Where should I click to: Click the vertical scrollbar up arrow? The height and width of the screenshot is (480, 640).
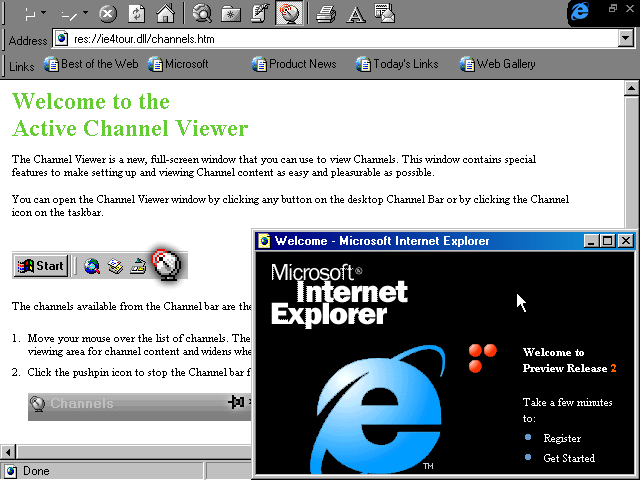point(632,88)
